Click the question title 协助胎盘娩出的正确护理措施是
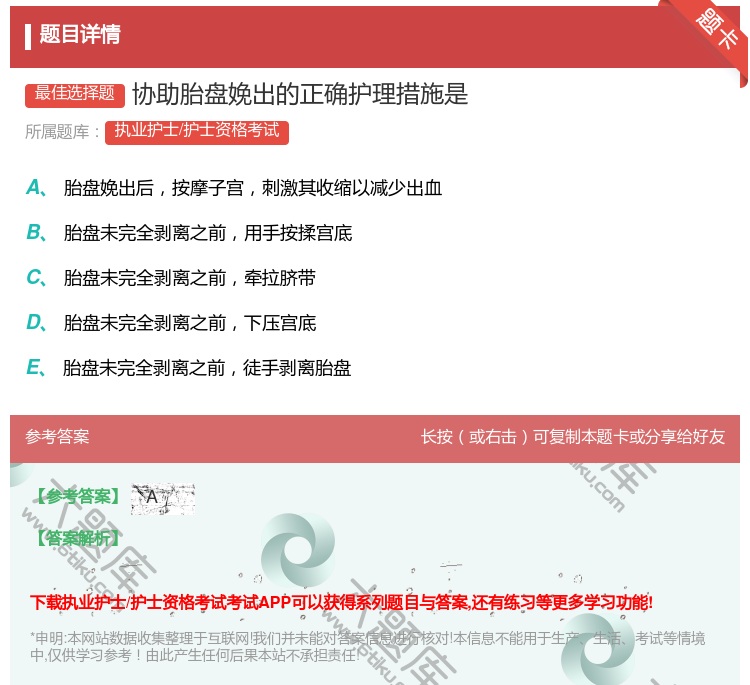Viewport: 750px width, 685px height. pyautogui.click(x=300, y=94)
